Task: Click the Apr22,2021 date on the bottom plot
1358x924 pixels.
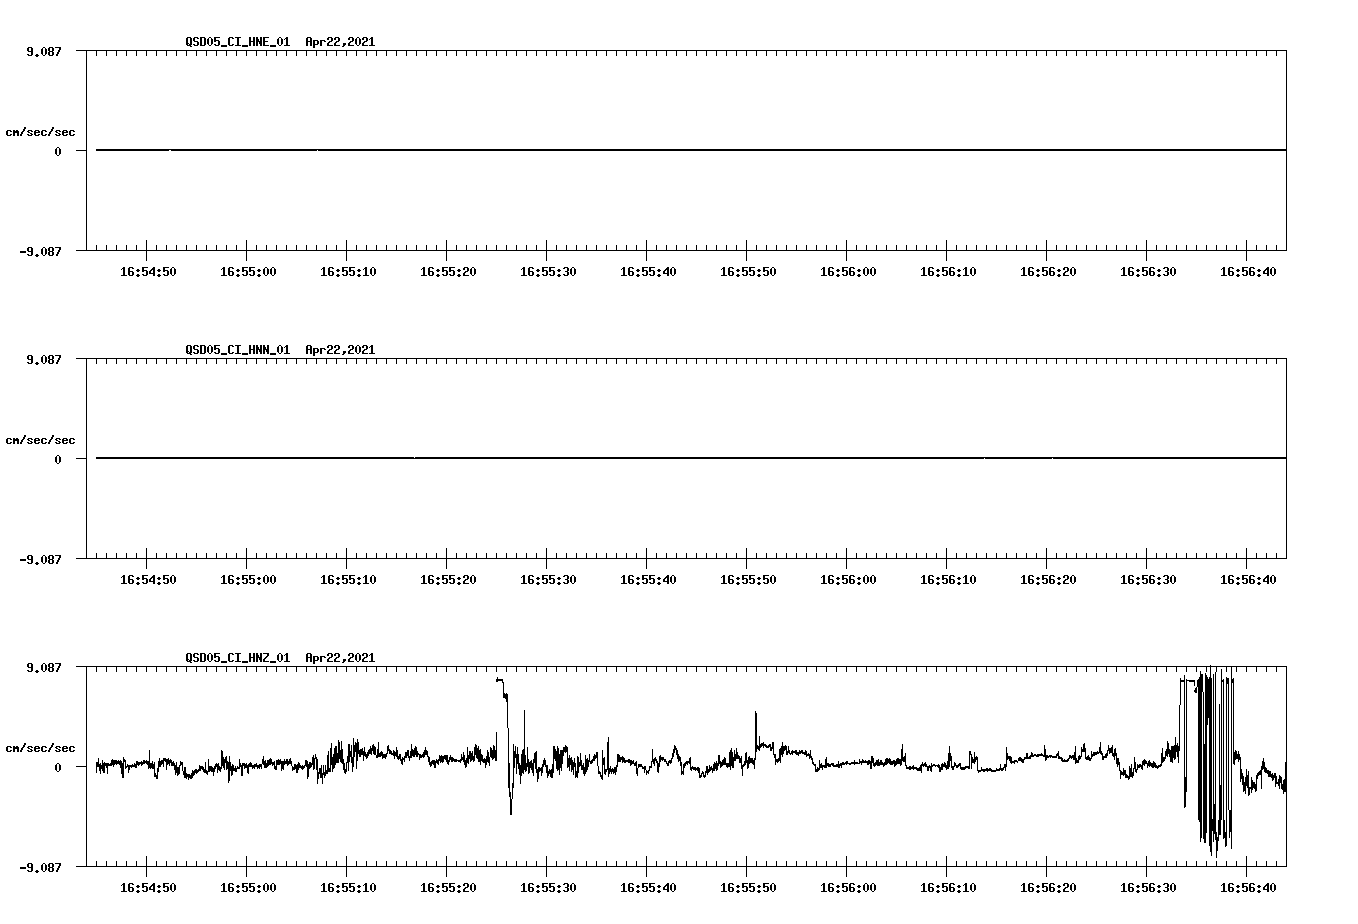Action: (x=339, y=658)
